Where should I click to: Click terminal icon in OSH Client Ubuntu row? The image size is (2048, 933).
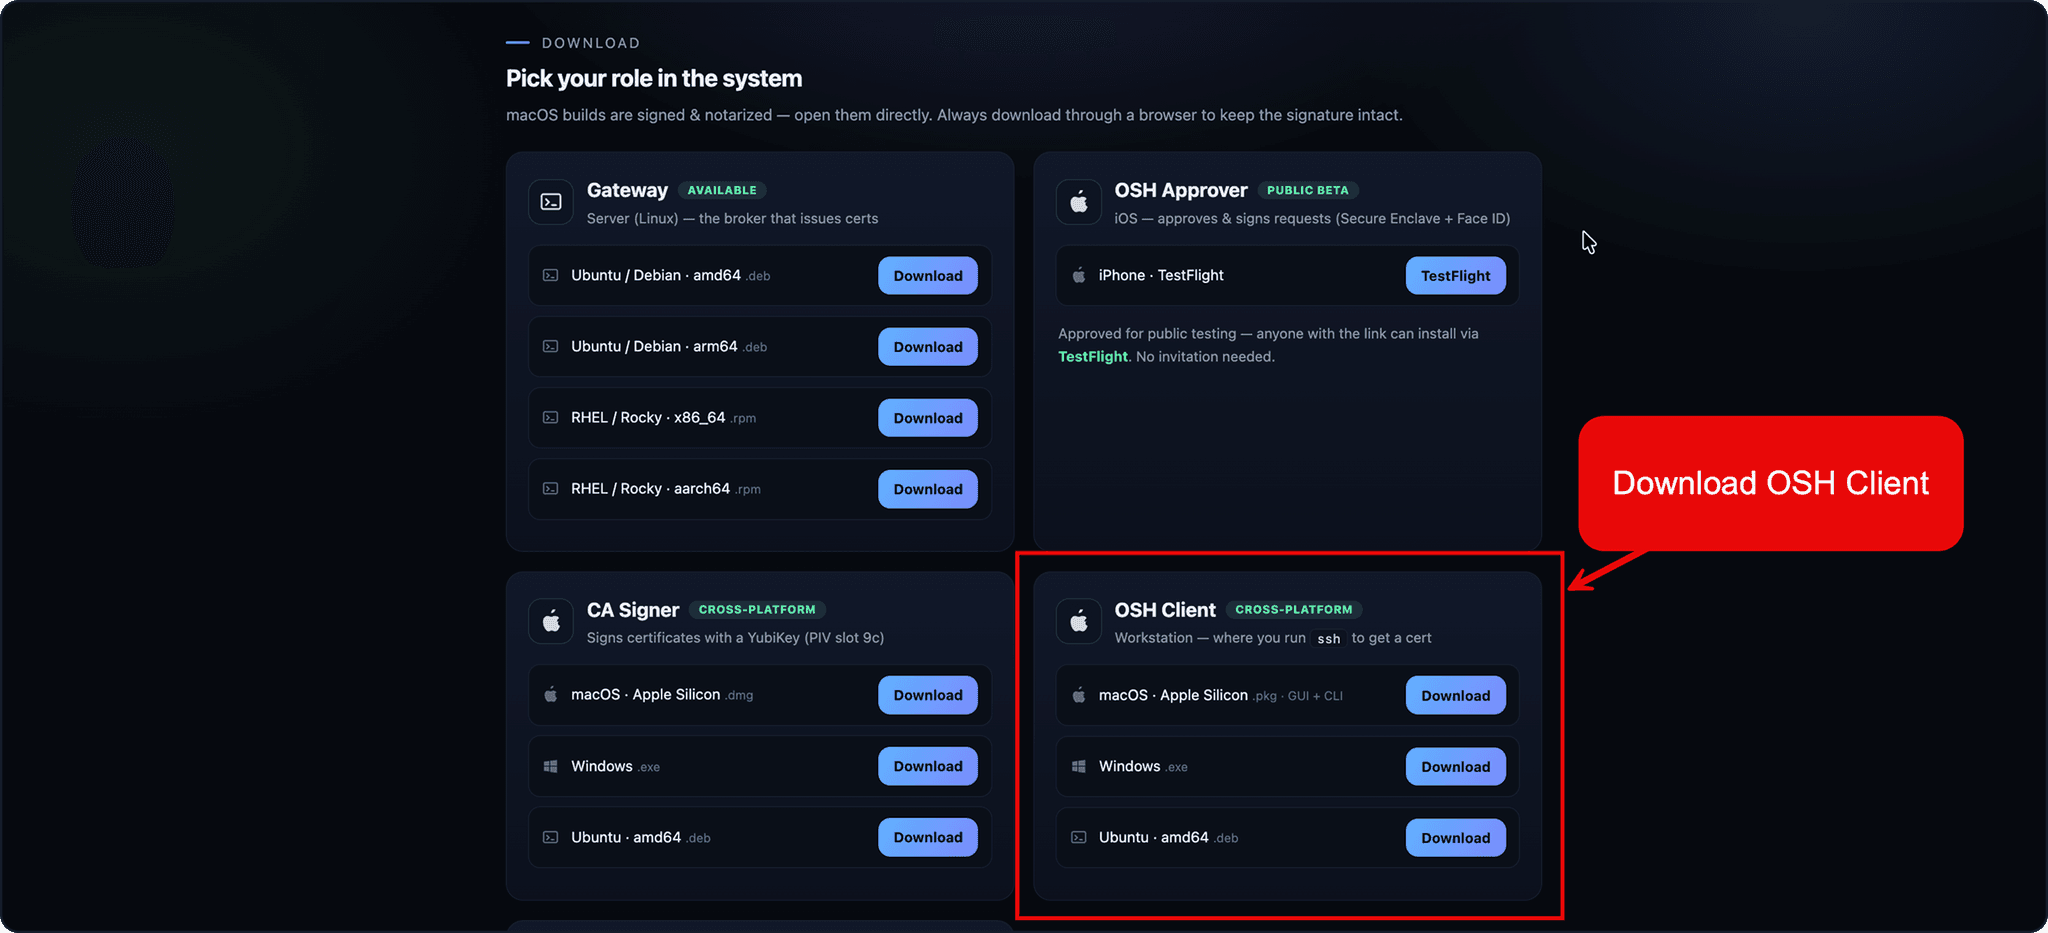(1079, 837)
